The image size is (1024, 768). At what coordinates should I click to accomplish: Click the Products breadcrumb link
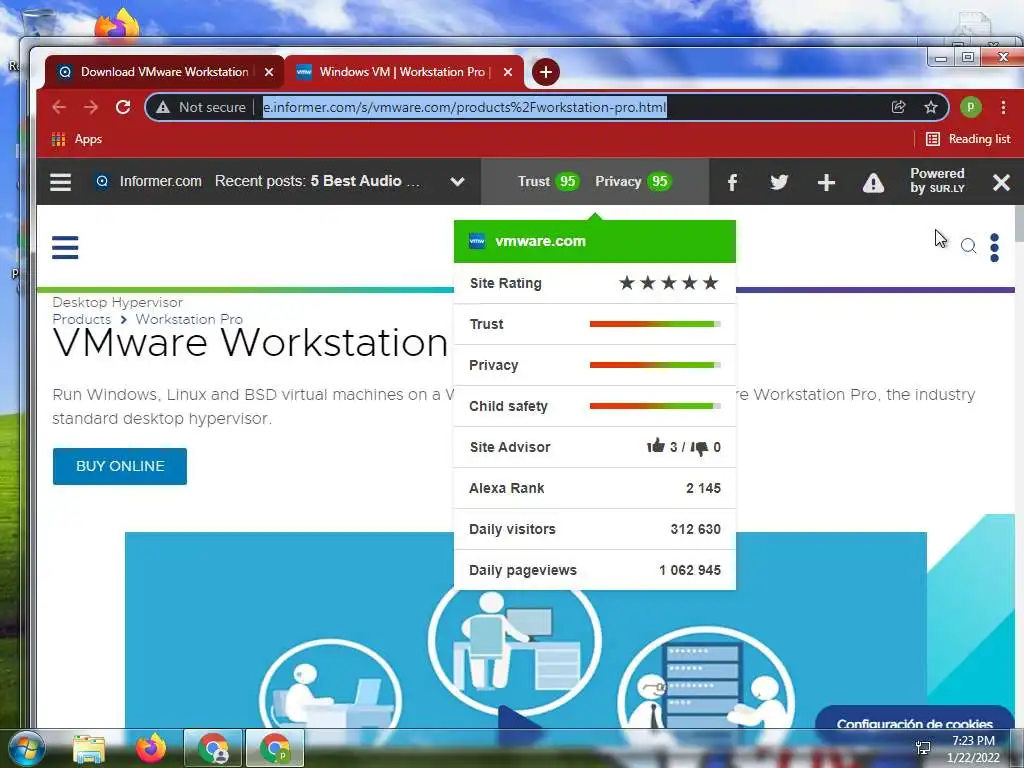point(82,319)
